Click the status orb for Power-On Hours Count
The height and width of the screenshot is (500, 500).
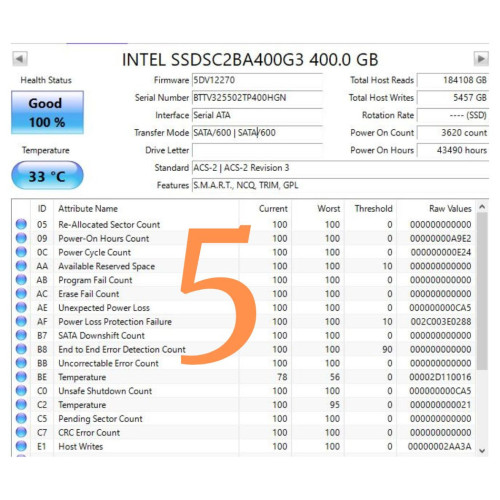click(x=21, y=238)
